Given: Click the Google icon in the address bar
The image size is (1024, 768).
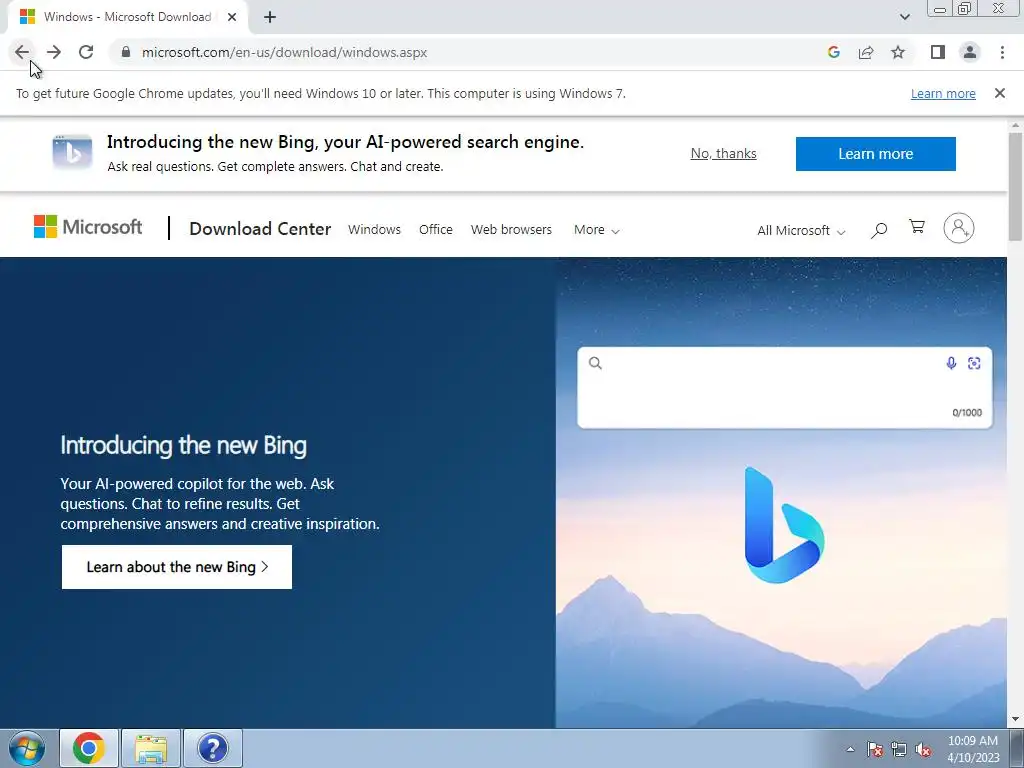Looking at the screenshot, I should 833,52.
